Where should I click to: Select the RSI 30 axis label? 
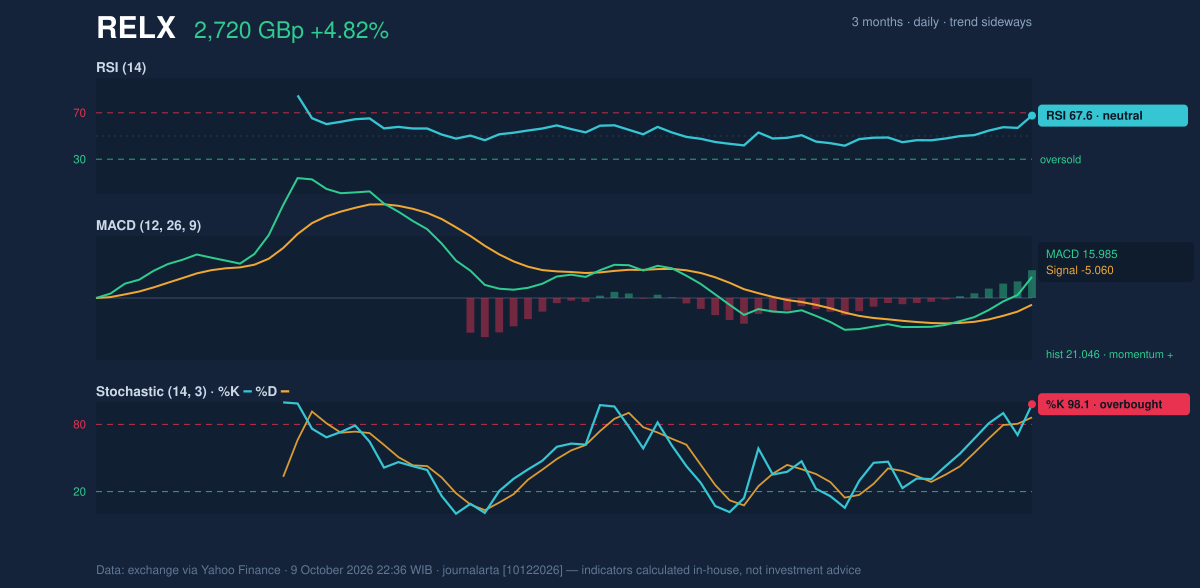coord(79,160)
